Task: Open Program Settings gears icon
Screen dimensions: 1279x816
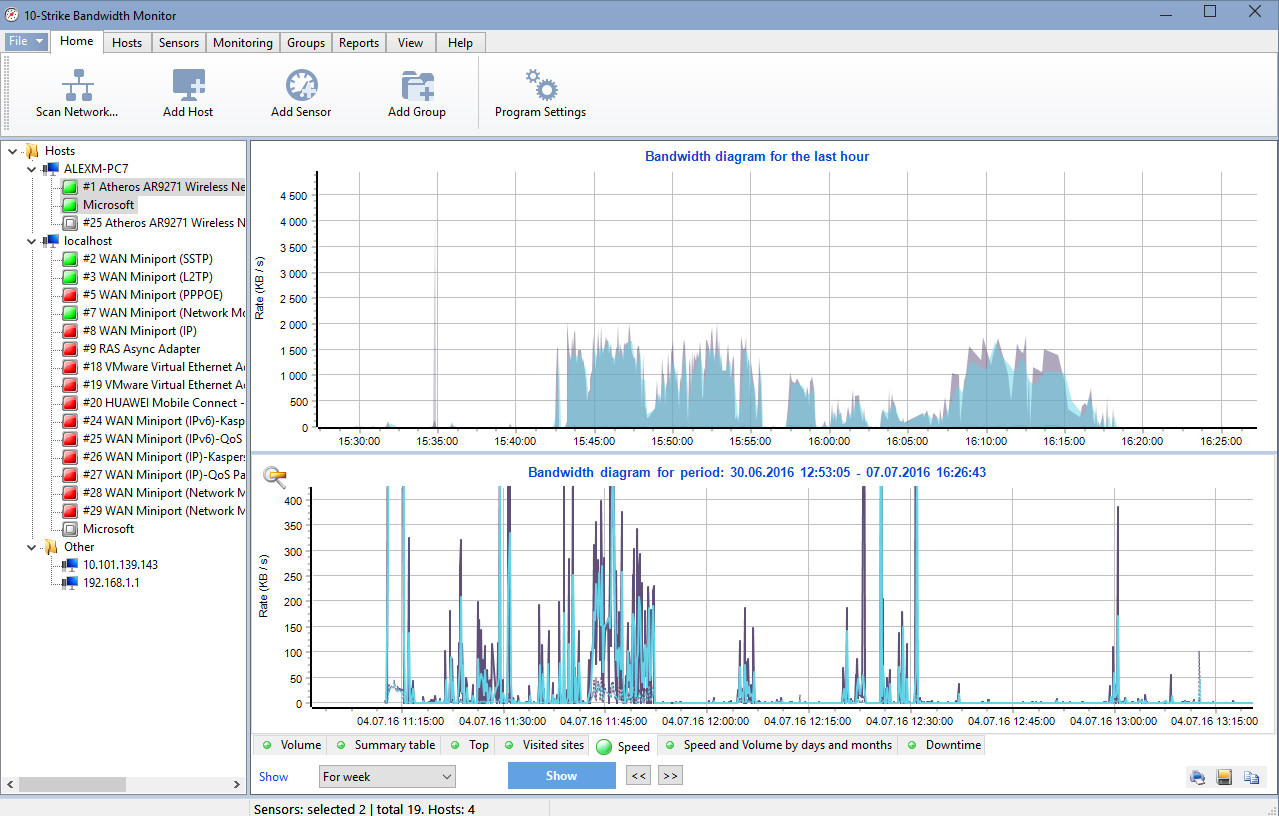Action: 541,84
